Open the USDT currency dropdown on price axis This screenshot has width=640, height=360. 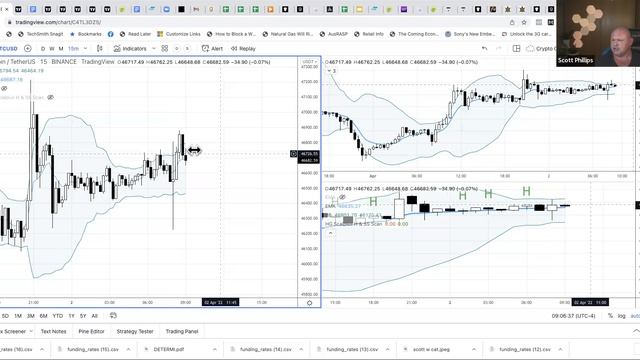click(309, 62)
